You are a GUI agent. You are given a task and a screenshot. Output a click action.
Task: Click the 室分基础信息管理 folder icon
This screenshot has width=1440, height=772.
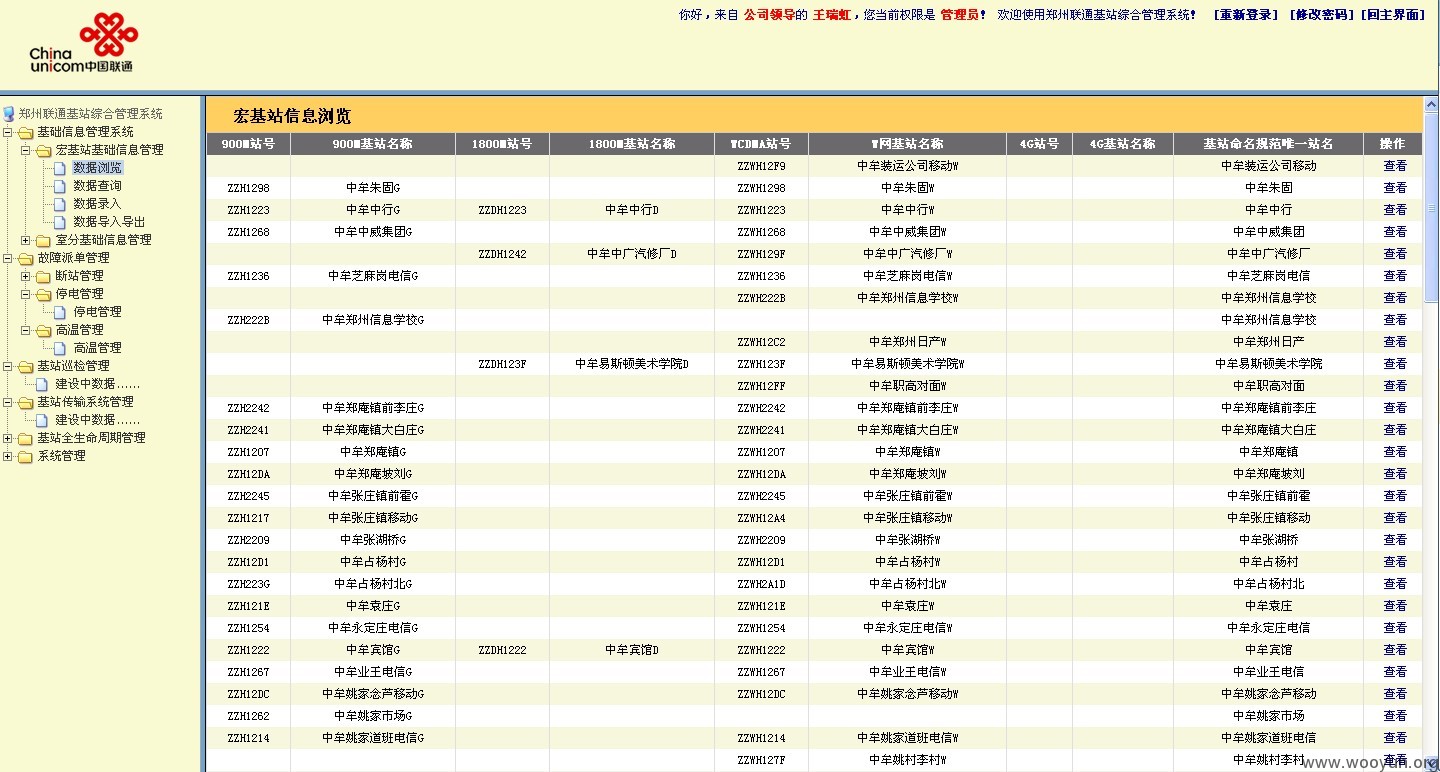pyautogui.click(x=44, y=240)
